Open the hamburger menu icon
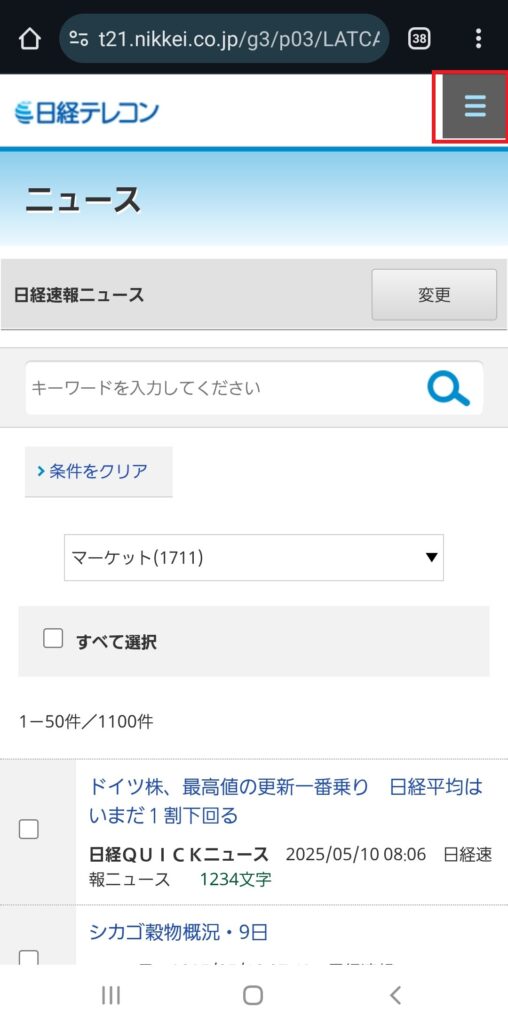Viewport: 508px width, 1024px height. click(x=475, y=106)
